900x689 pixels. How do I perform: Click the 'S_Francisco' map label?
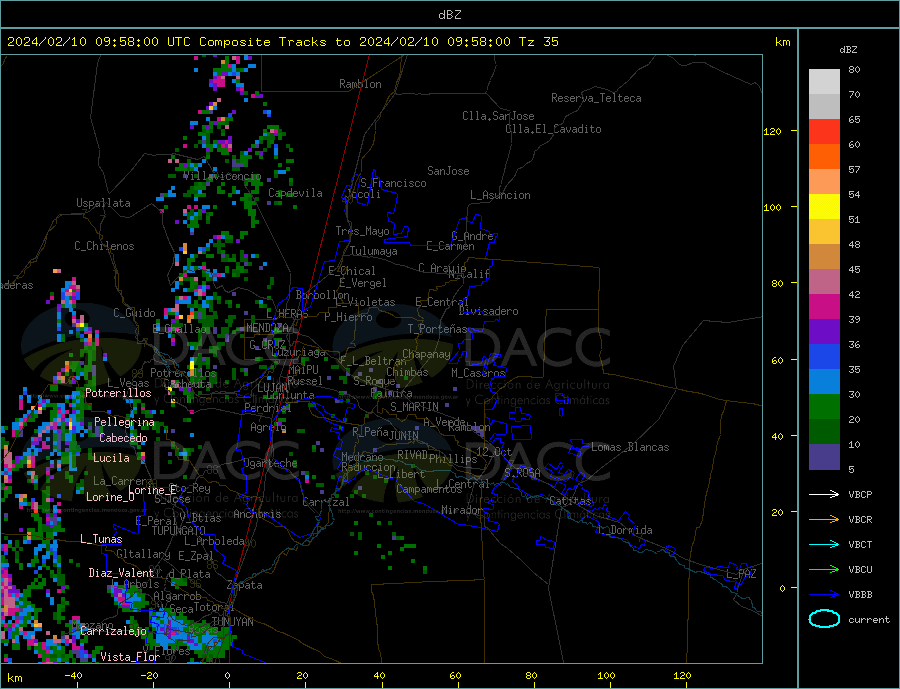coord(393,183)
